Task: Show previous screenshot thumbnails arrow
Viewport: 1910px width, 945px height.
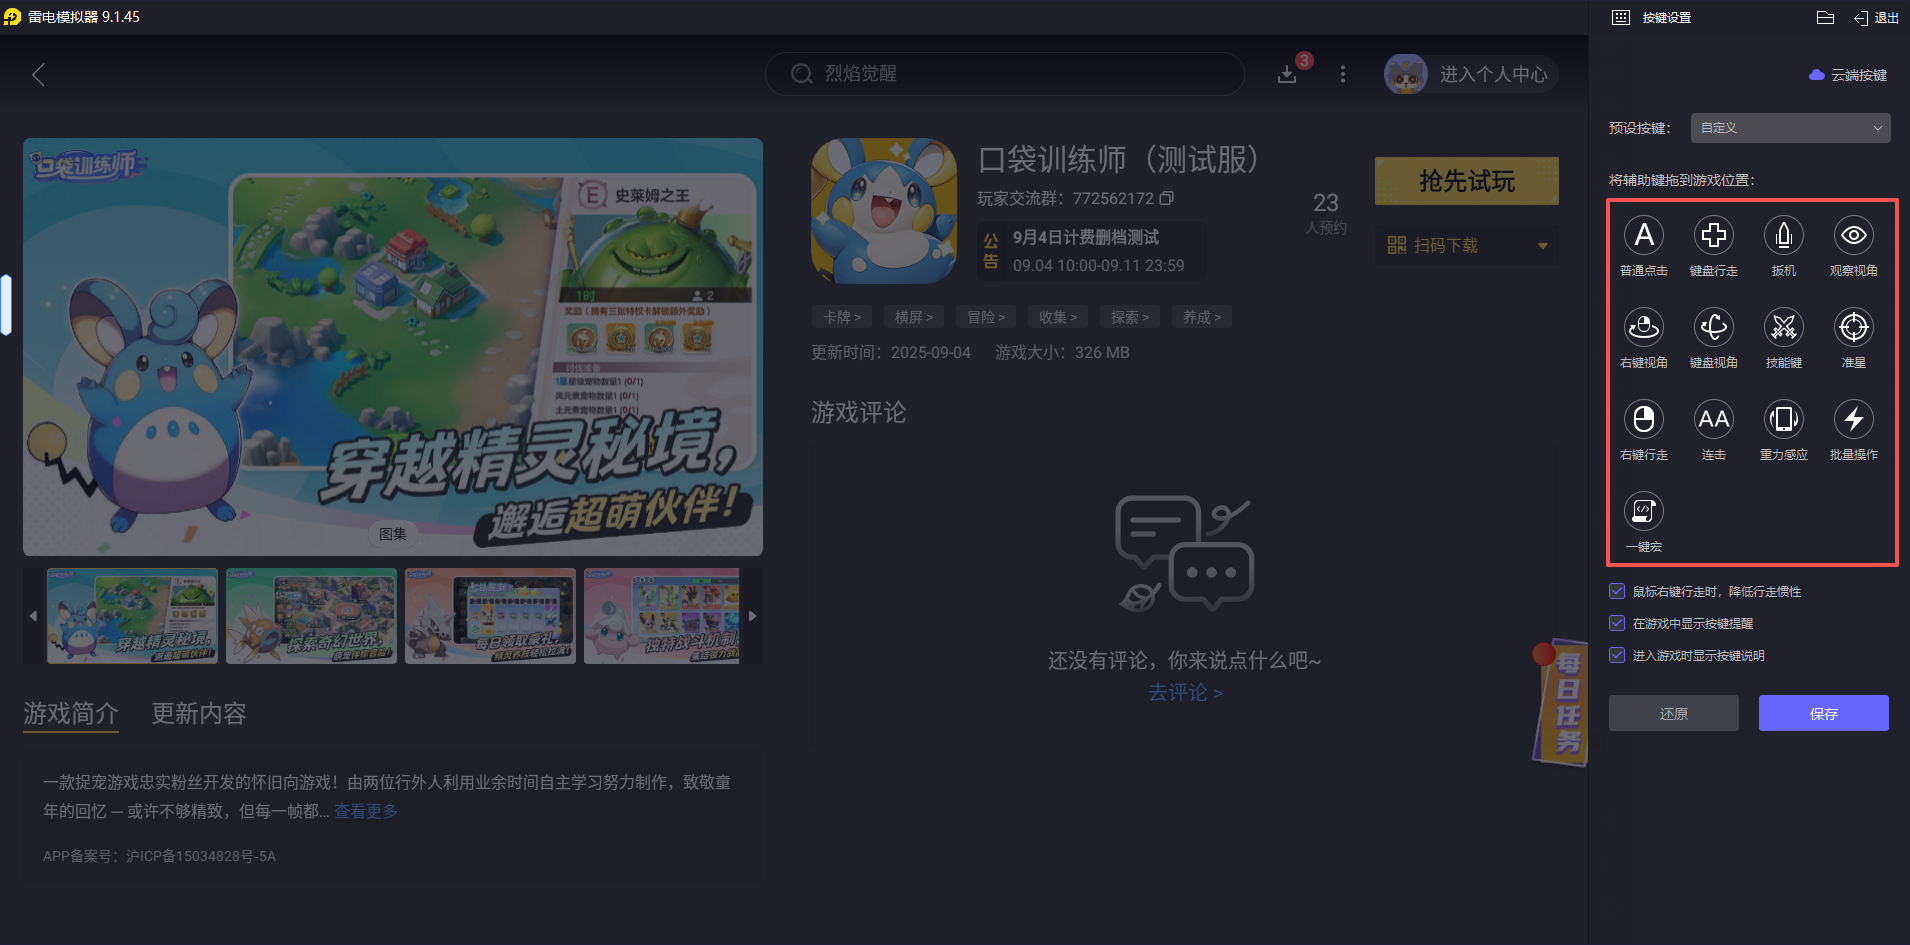Action: [33, 616]
